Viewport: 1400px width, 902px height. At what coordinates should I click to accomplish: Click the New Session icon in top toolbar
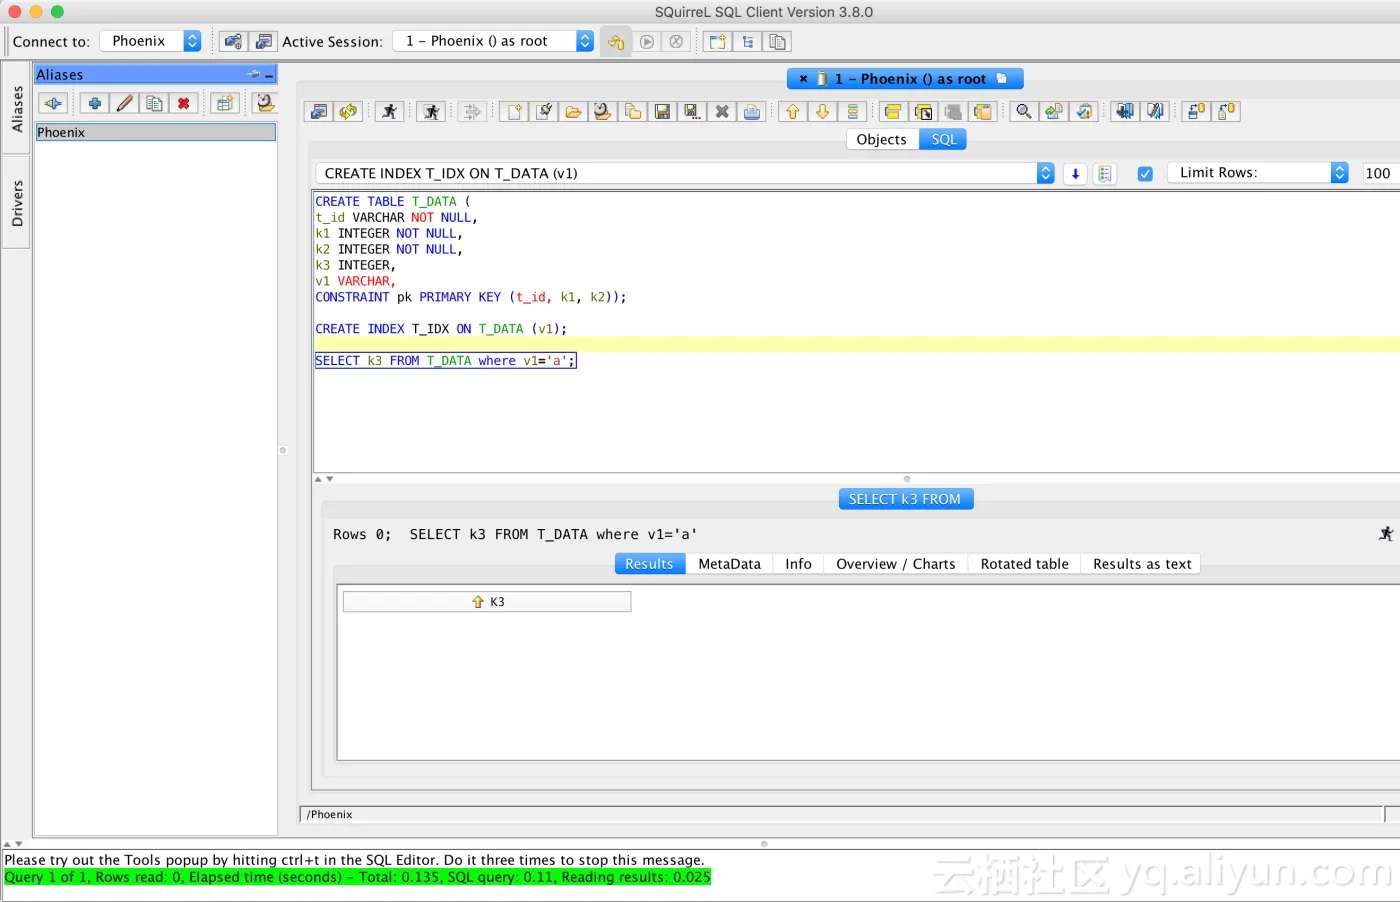click(x=717, y=41)
